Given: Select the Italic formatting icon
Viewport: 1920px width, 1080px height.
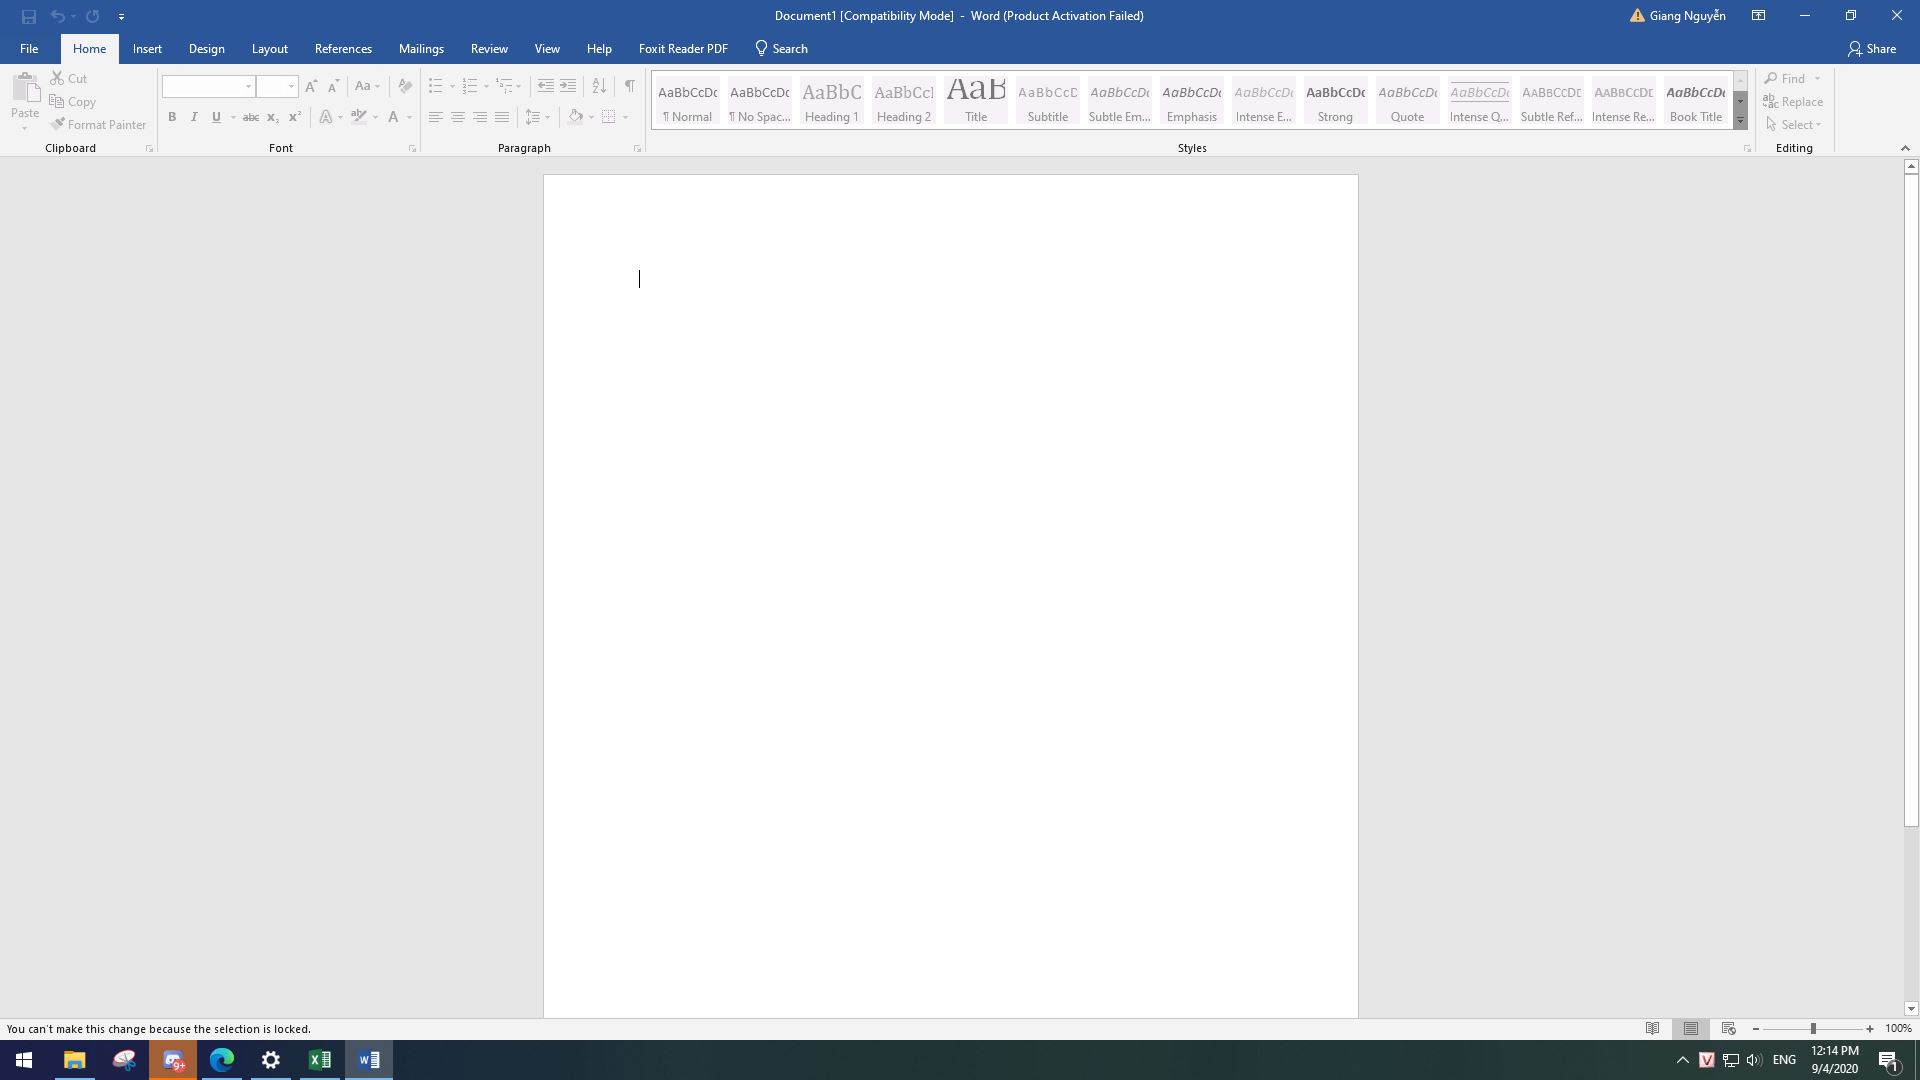Looking at the screenshot, I should [x=193, y=119].
